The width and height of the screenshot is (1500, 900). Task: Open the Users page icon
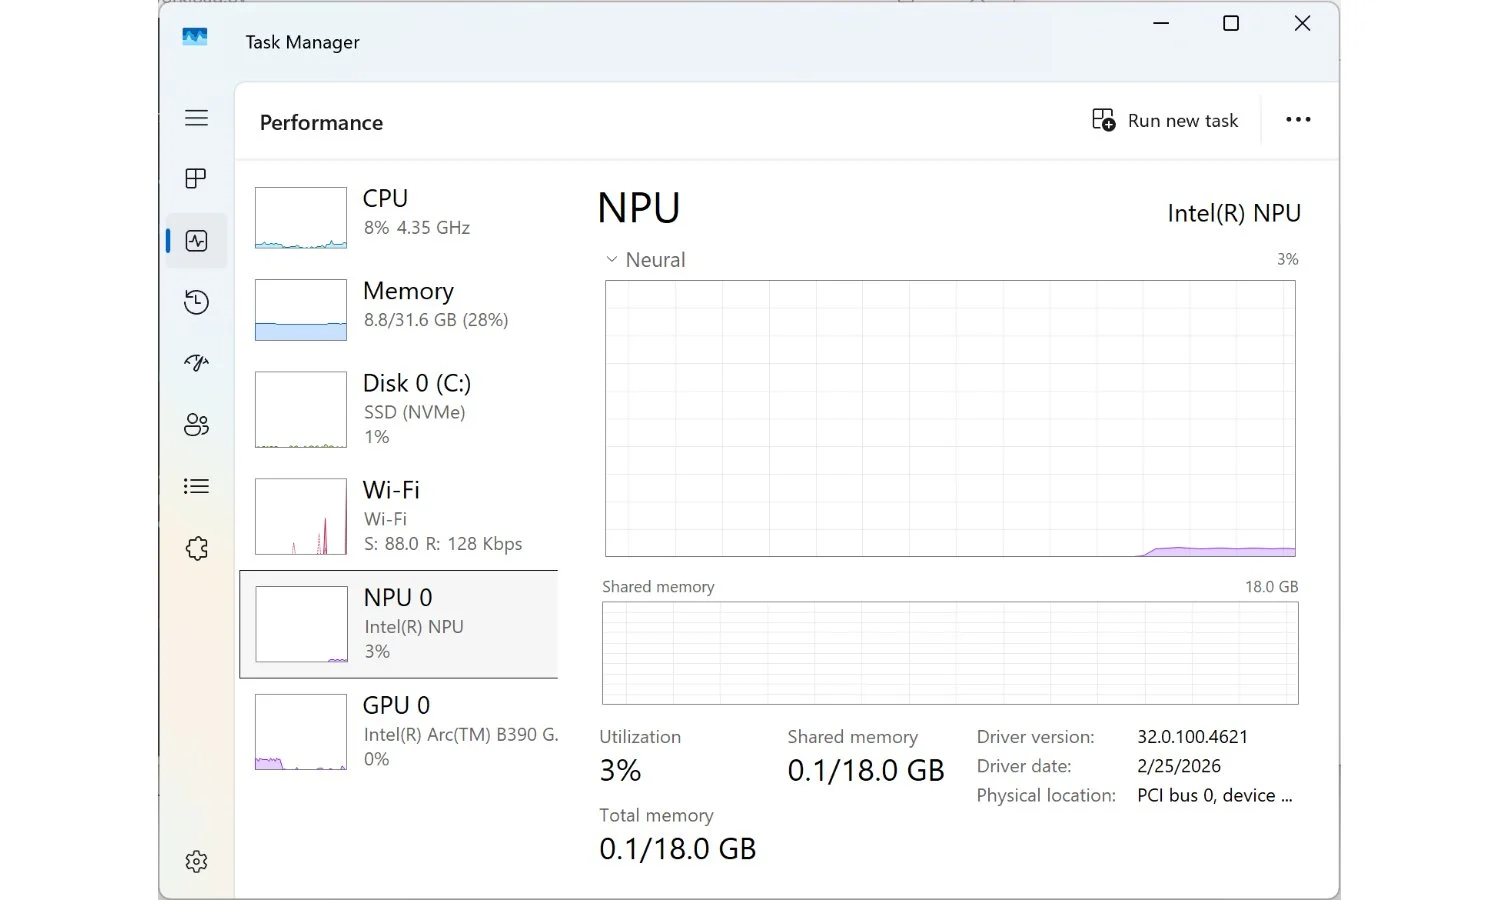pyautogui.click(x=196, y=425)
